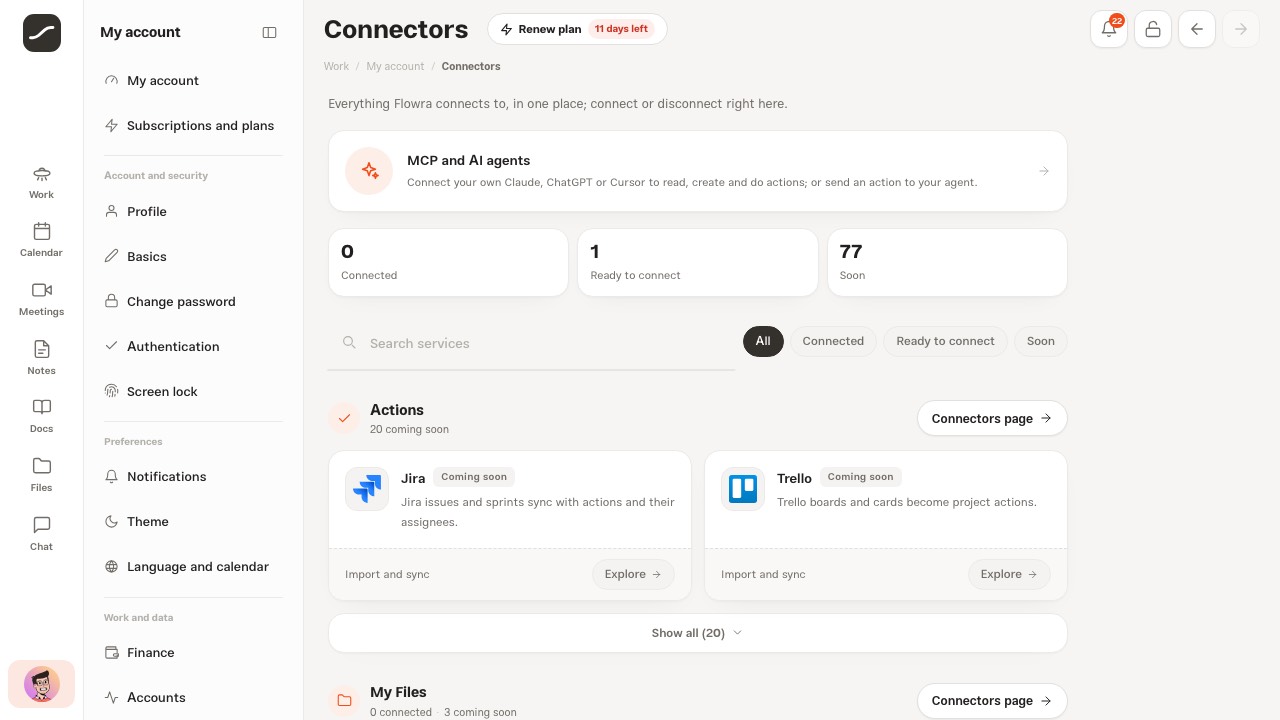Open Finance in the sidebar
This screenshot has height=720, width=1280.
pyautogui.click(x=193, y=653)
